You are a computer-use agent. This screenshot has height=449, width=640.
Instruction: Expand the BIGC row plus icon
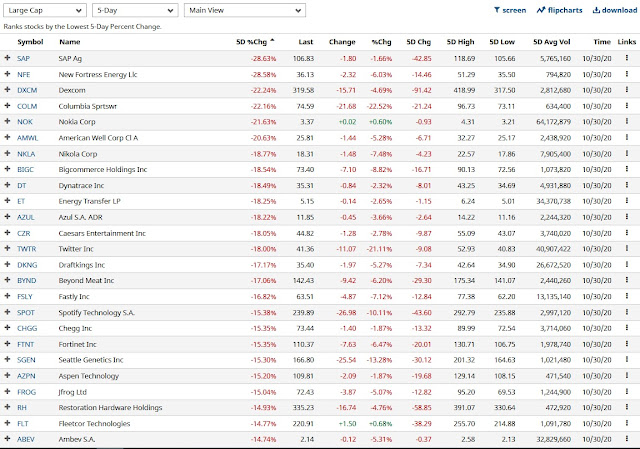click(x=7, y=169)
